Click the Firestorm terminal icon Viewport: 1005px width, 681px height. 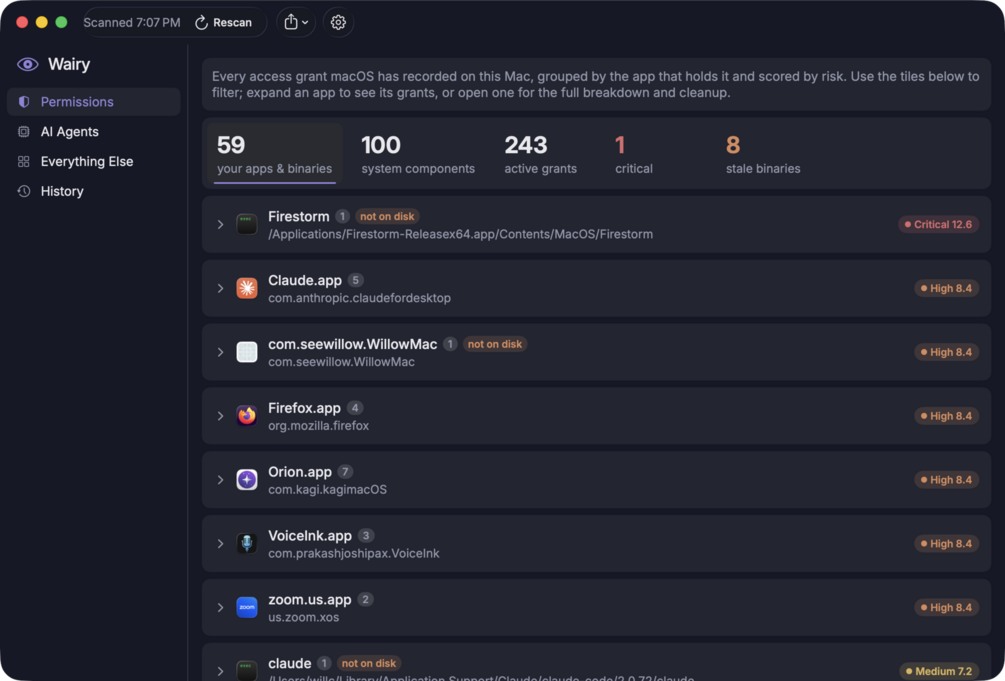(247, 224)
